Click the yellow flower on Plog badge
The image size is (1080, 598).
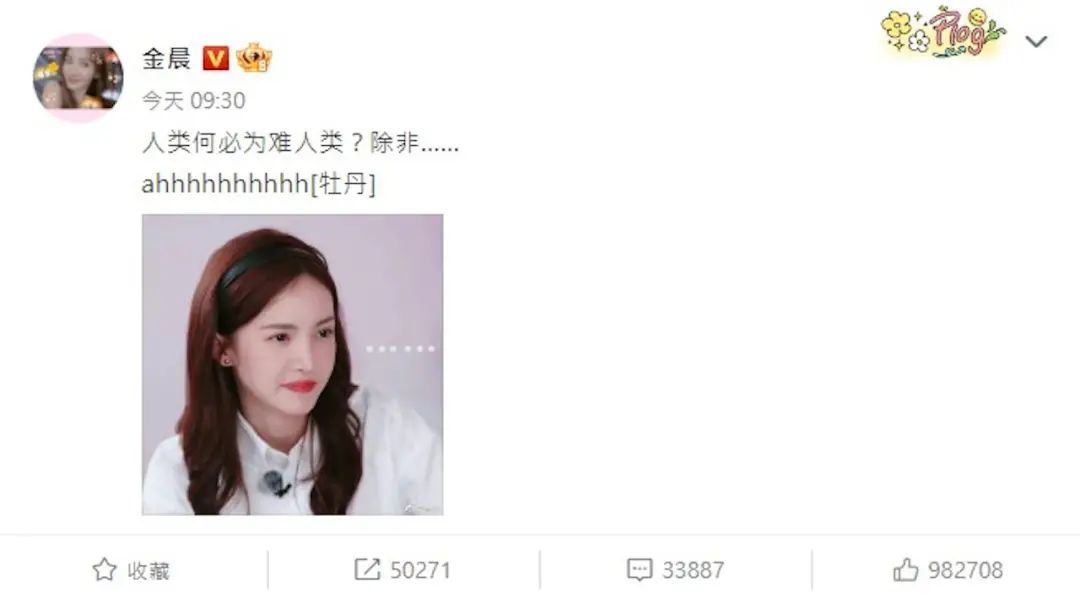pyautogui.click(x=896, y=26)
